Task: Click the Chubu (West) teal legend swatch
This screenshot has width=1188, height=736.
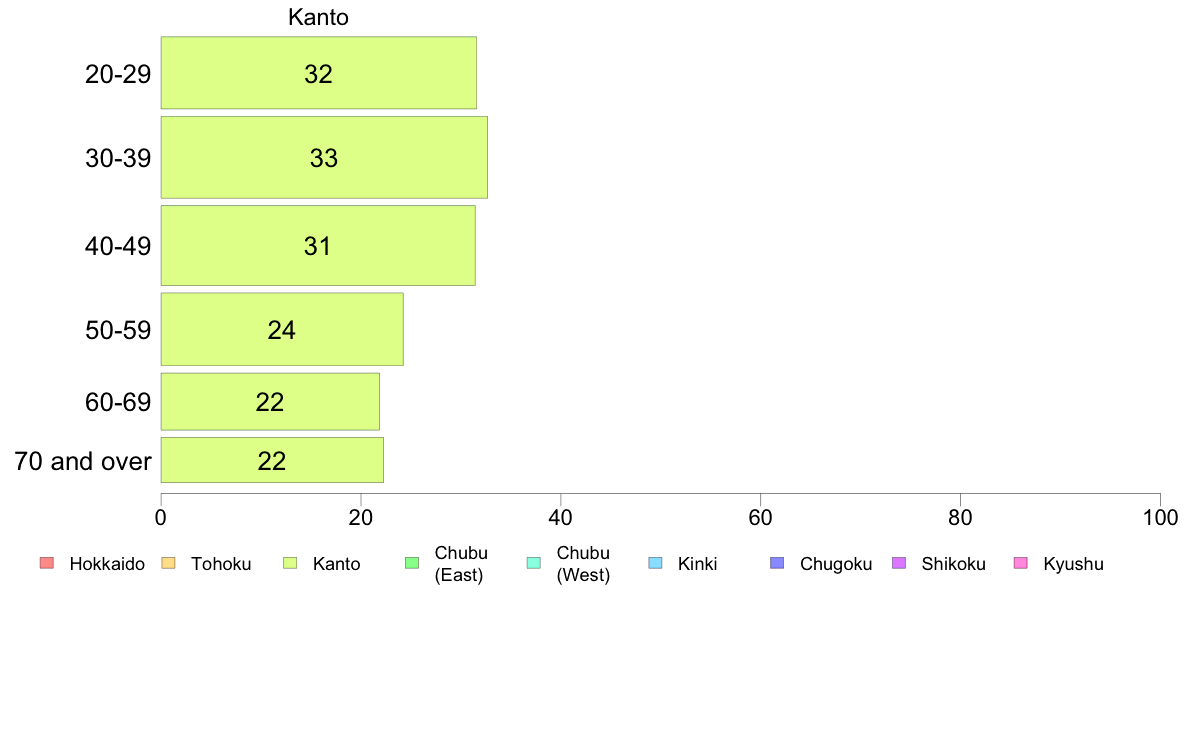Action: pos(533,562)
